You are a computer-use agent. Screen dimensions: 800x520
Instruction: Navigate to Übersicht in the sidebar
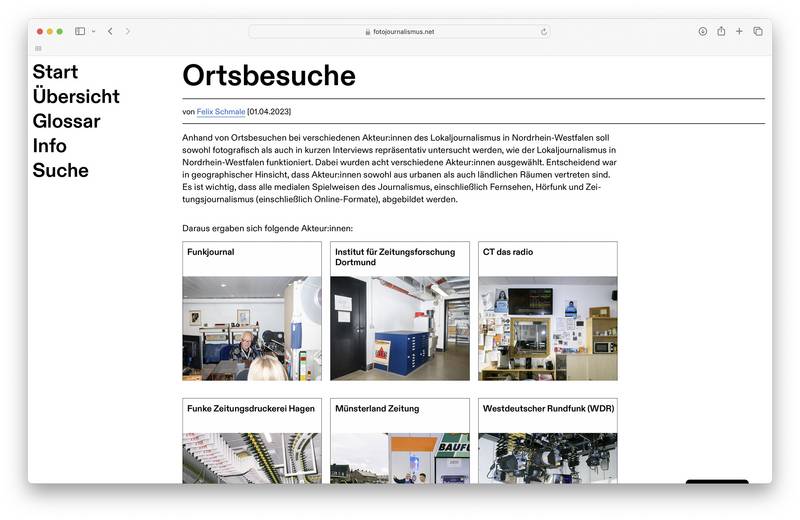pyautogui.click(x=76, y=96)
